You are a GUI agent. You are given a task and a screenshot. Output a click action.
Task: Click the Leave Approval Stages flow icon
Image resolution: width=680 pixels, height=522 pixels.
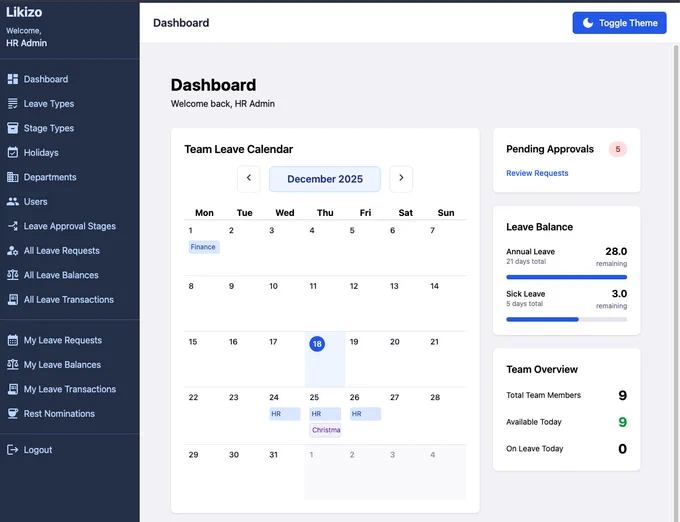(13, 226)
